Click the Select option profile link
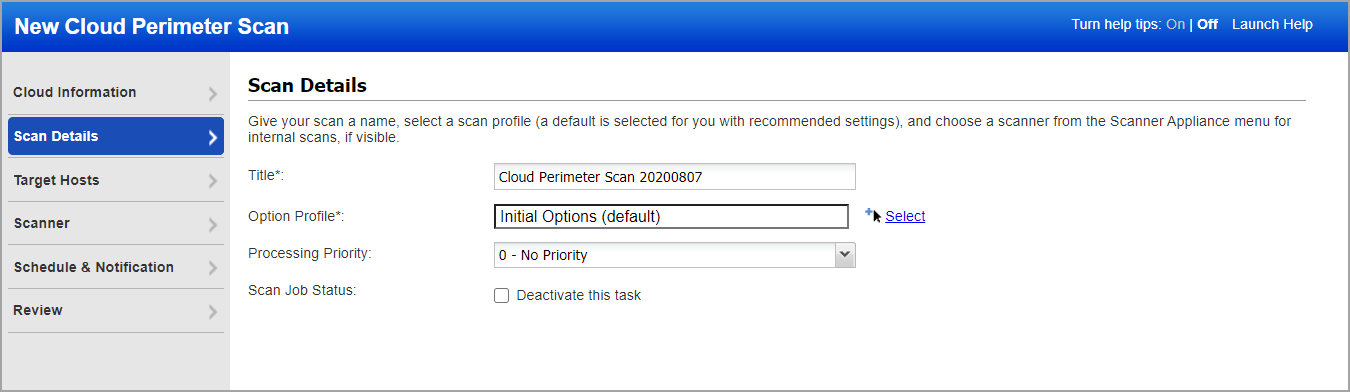The width and height of the screenshot is (1350, 392). [905, 216]
